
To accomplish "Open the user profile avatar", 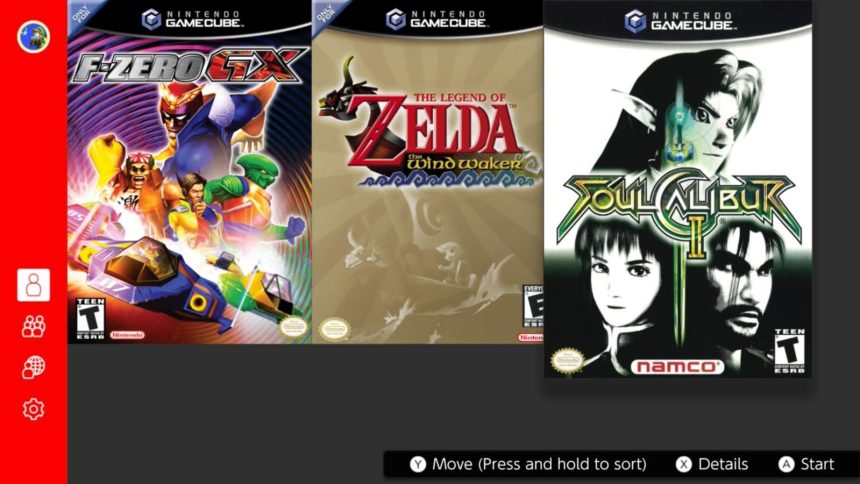I will (x=33, y=37).
